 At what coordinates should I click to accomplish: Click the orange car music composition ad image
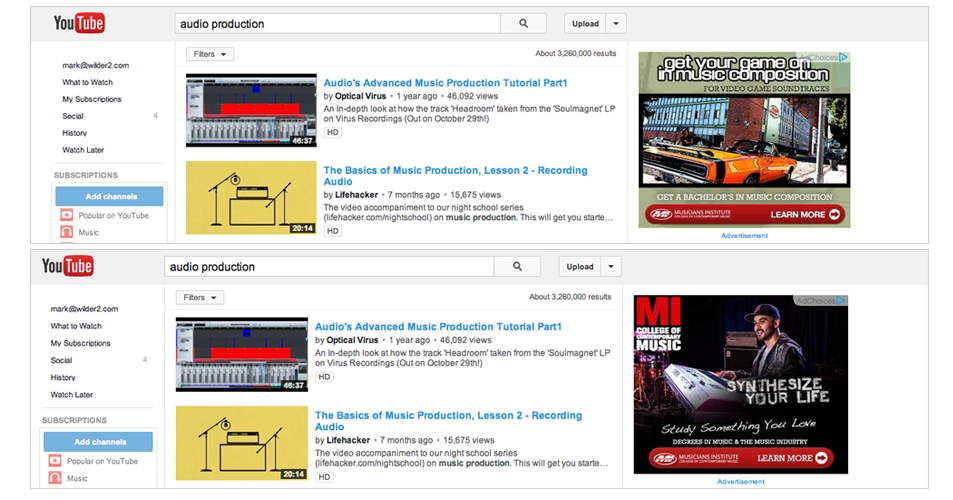coord(744,140)
